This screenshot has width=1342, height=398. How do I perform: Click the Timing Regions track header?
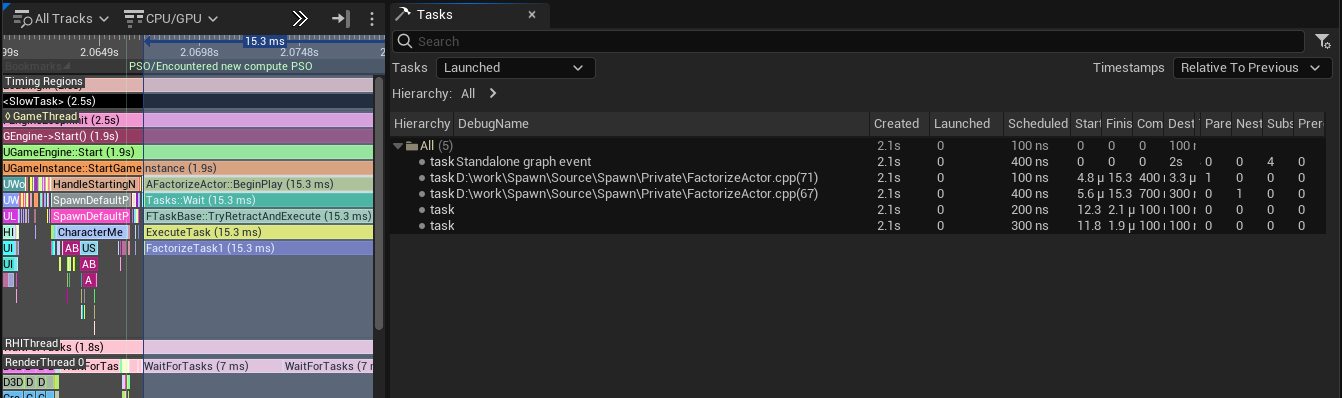point(43,82)
